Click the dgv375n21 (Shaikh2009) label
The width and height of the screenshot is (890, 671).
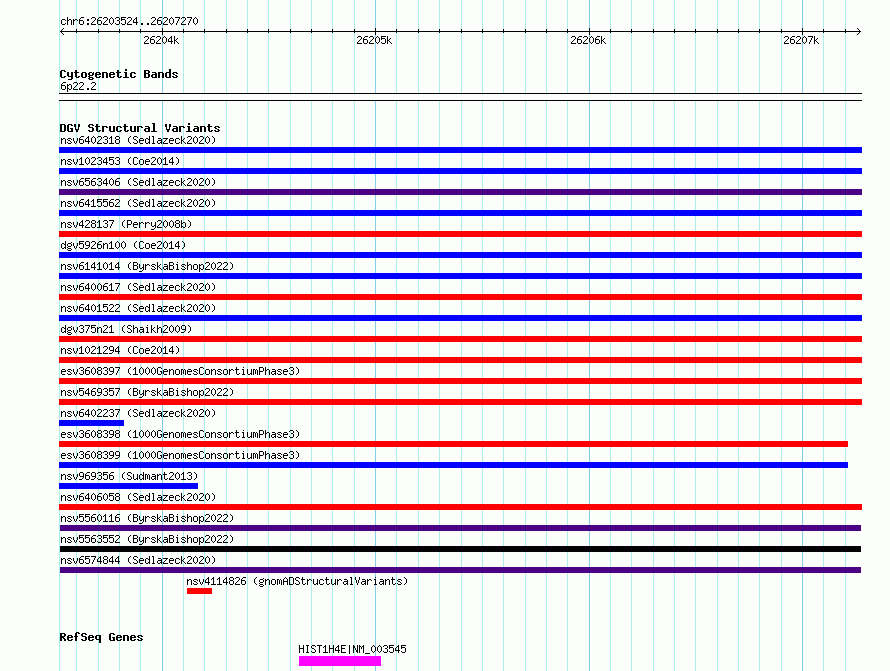[x=126, y=329]
